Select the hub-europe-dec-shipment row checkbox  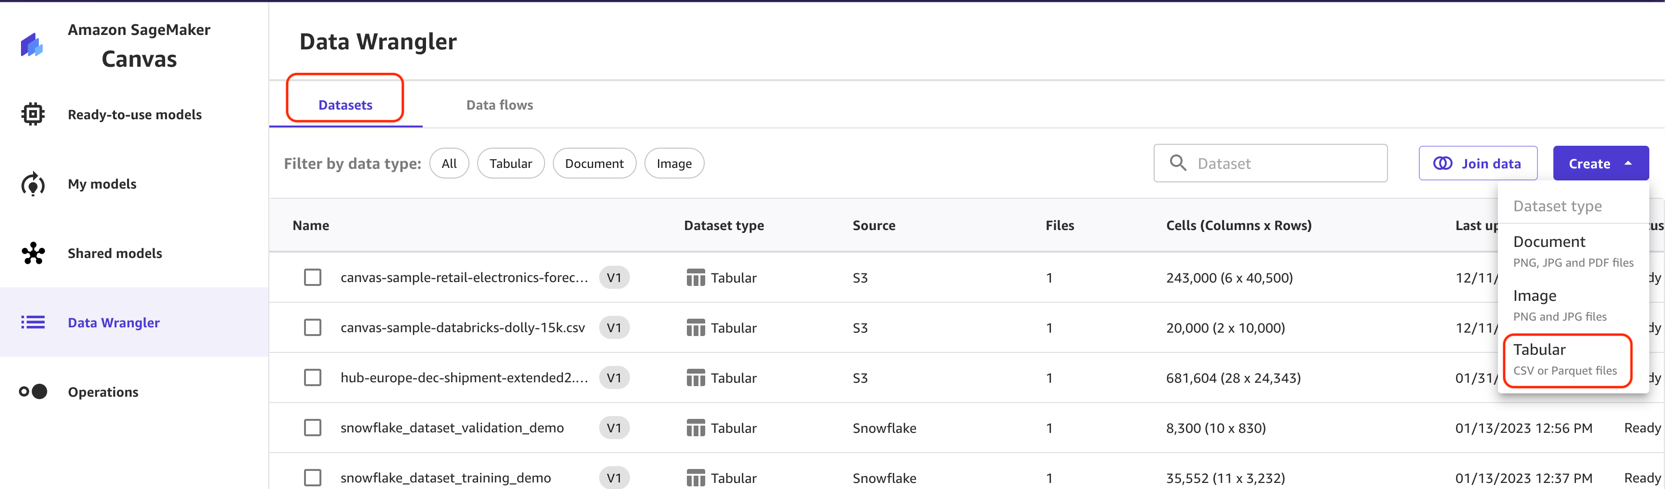[x=313, y=378]
